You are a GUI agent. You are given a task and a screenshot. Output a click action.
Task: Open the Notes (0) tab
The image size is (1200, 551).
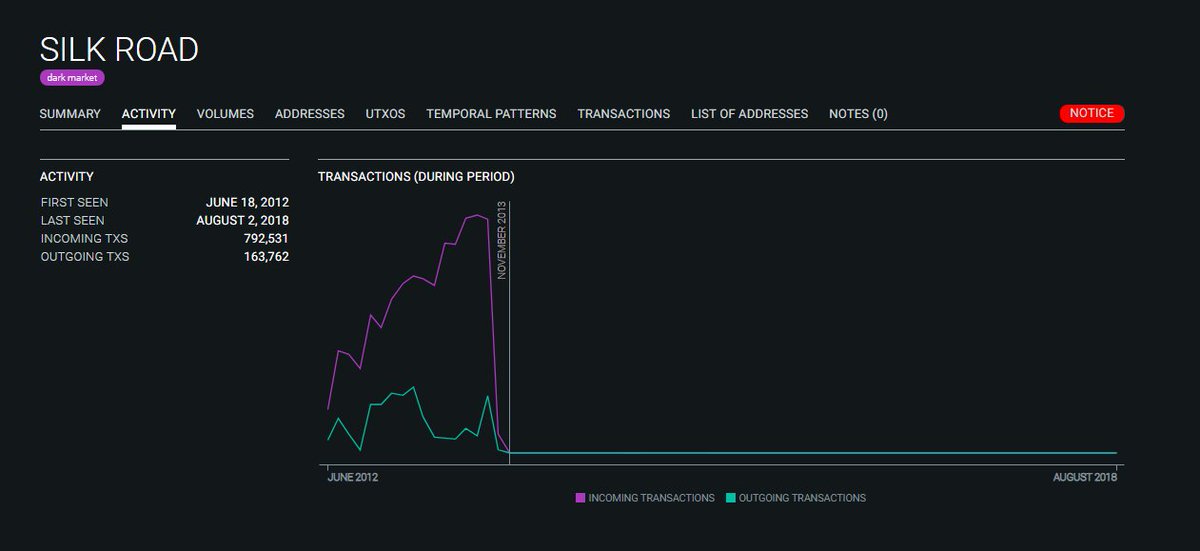coord(858,114)
